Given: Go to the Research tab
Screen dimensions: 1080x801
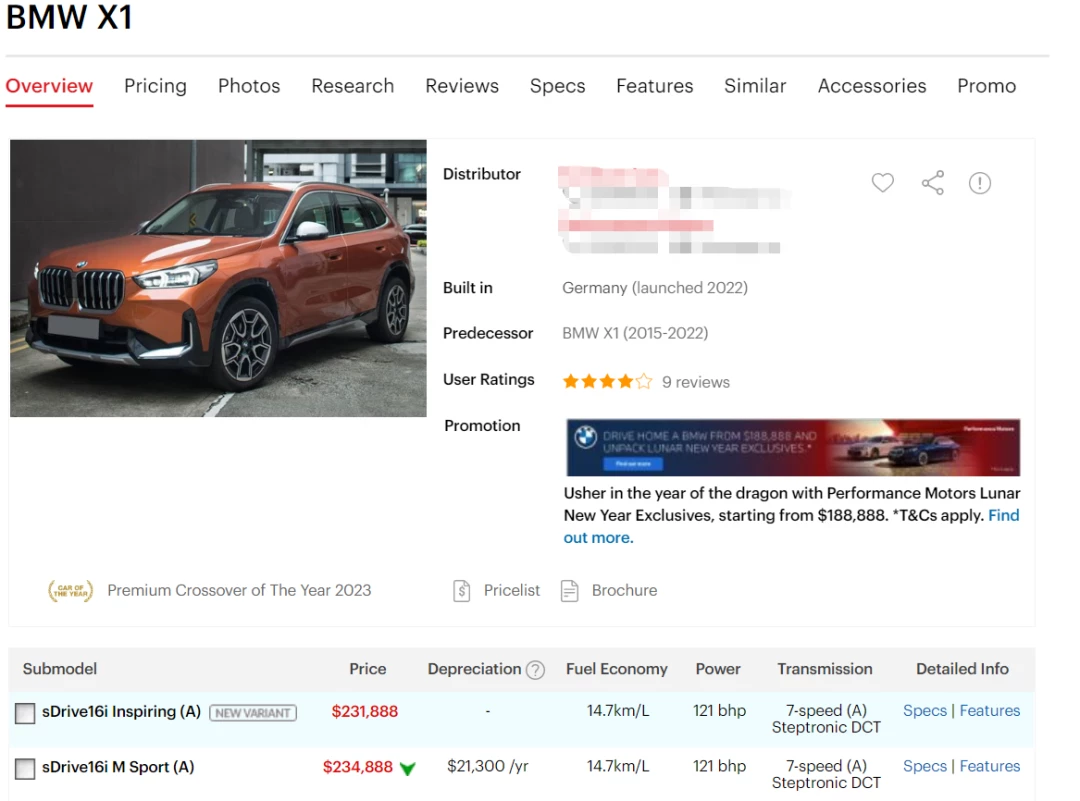Looking at the screenshot, I should coord(353,86).
